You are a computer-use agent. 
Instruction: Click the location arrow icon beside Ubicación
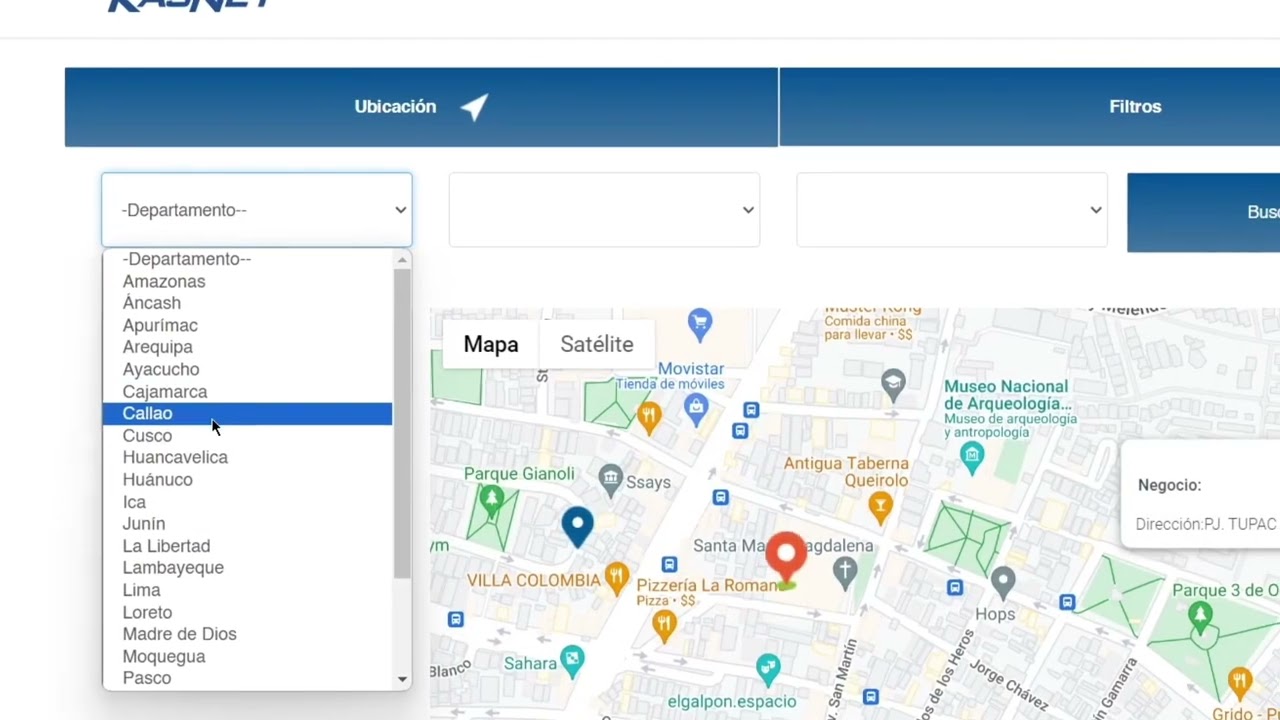pos(474,107)
